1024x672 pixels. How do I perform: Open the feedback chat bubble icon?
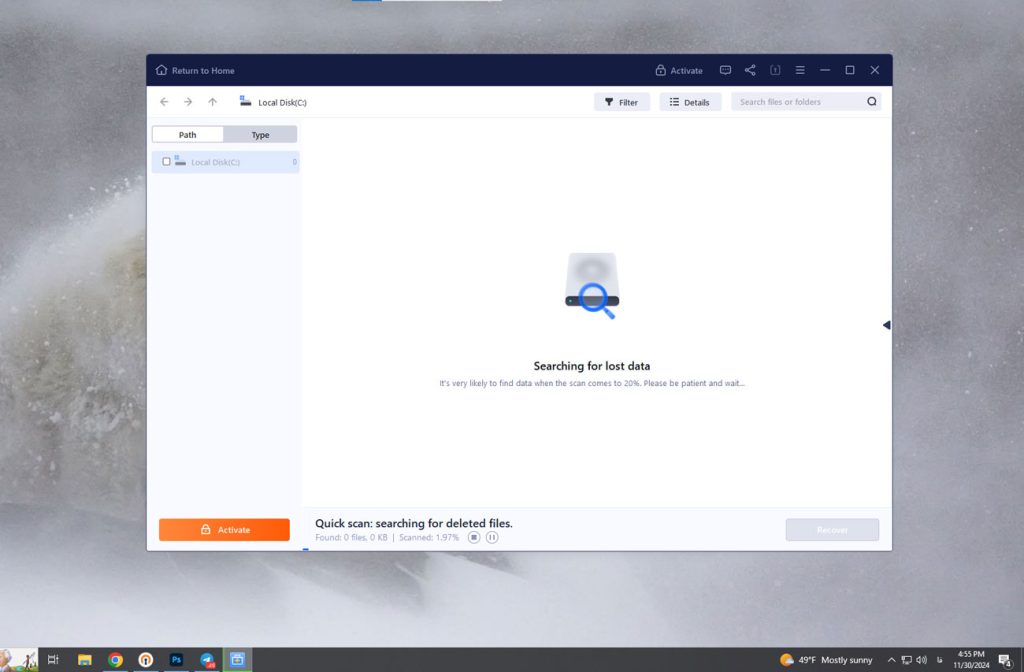pos(725,71)
